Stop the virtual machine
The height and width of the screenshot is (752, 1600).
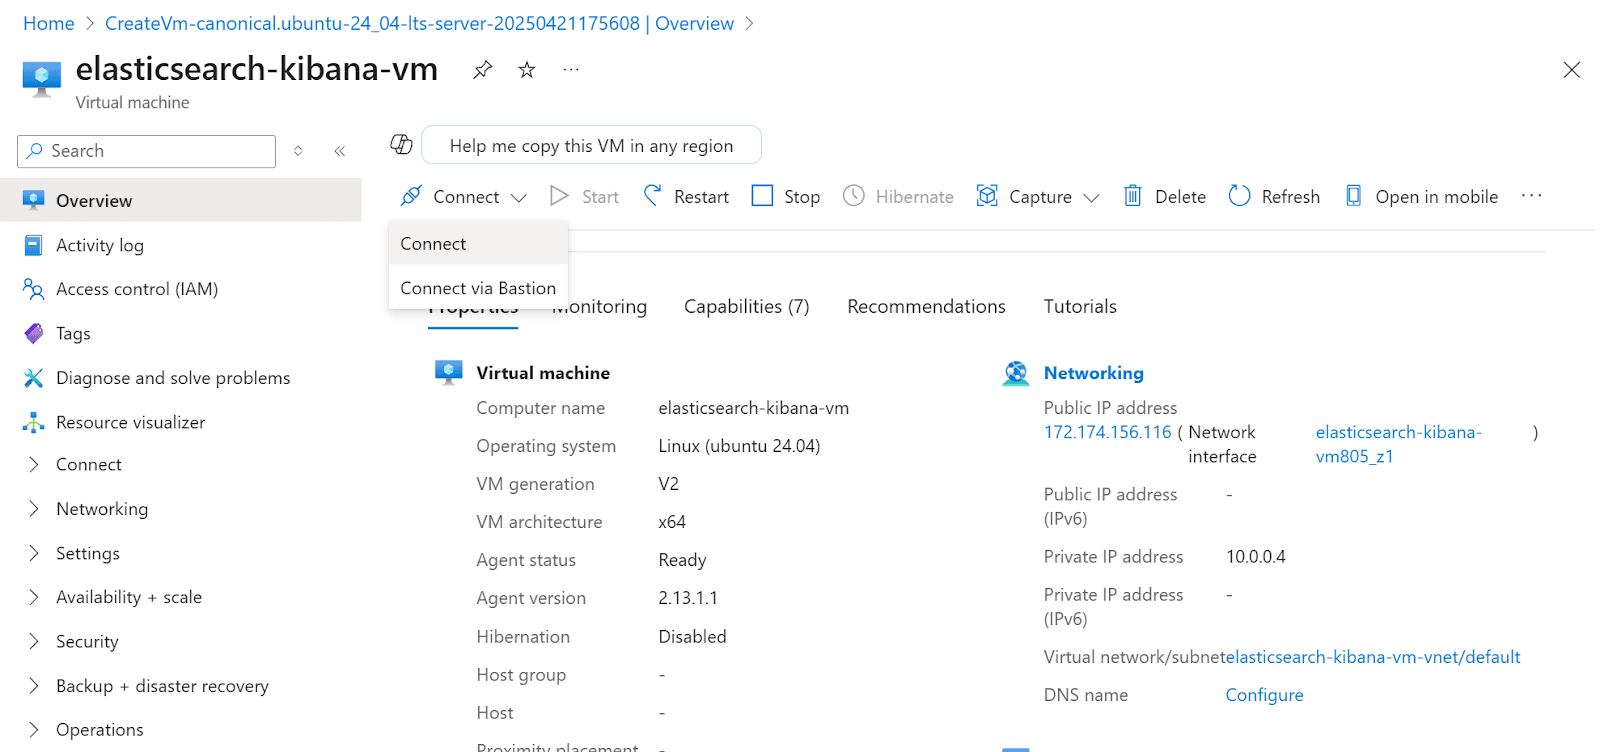click(x=786, y=196)
